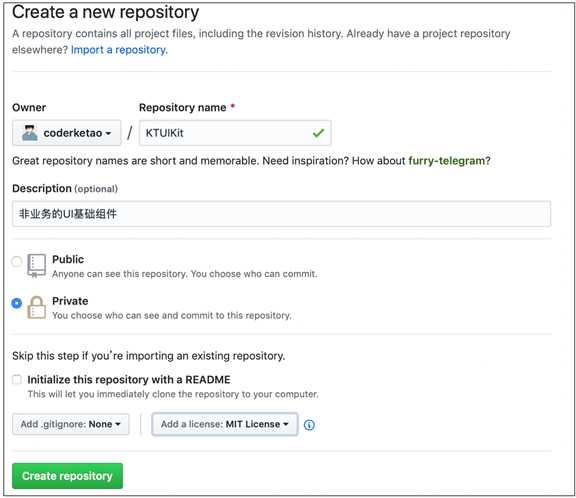Click the README initialize label text
This screenshot has width=576, height=498.
[129, 379]
